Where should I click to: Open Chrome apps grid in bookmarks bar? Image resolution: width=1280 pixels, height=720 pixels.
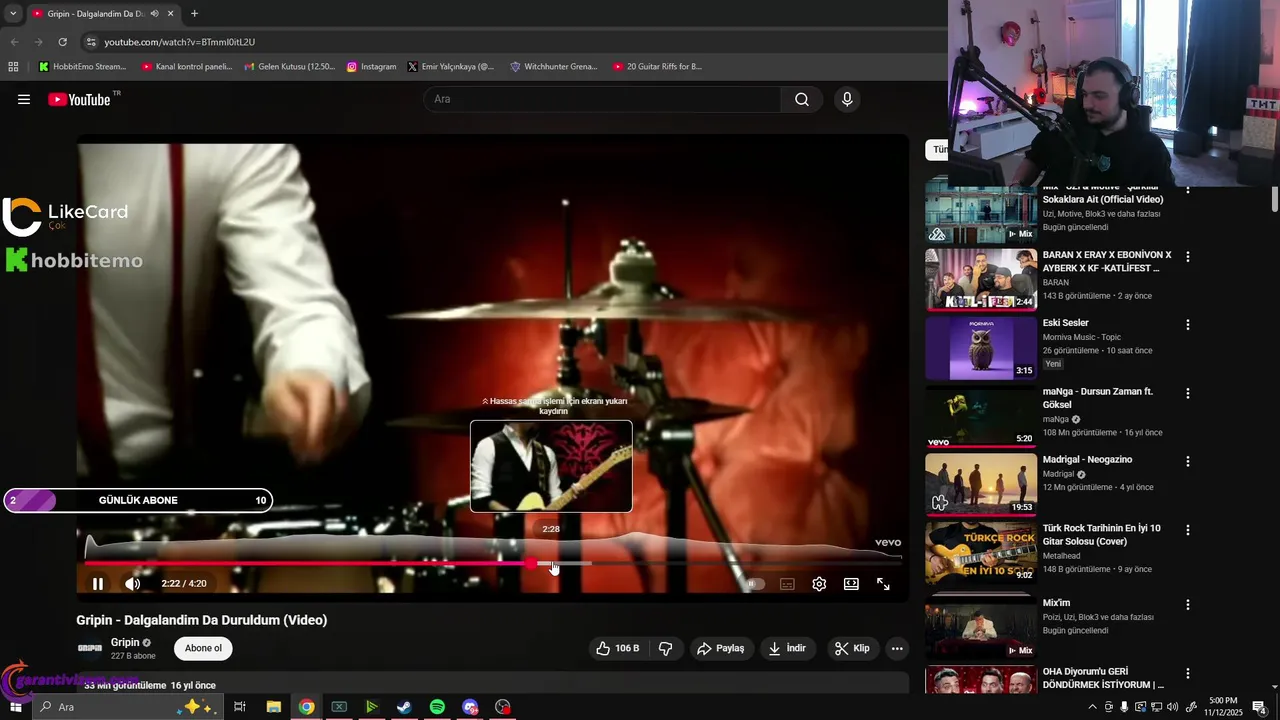[13, 67]
